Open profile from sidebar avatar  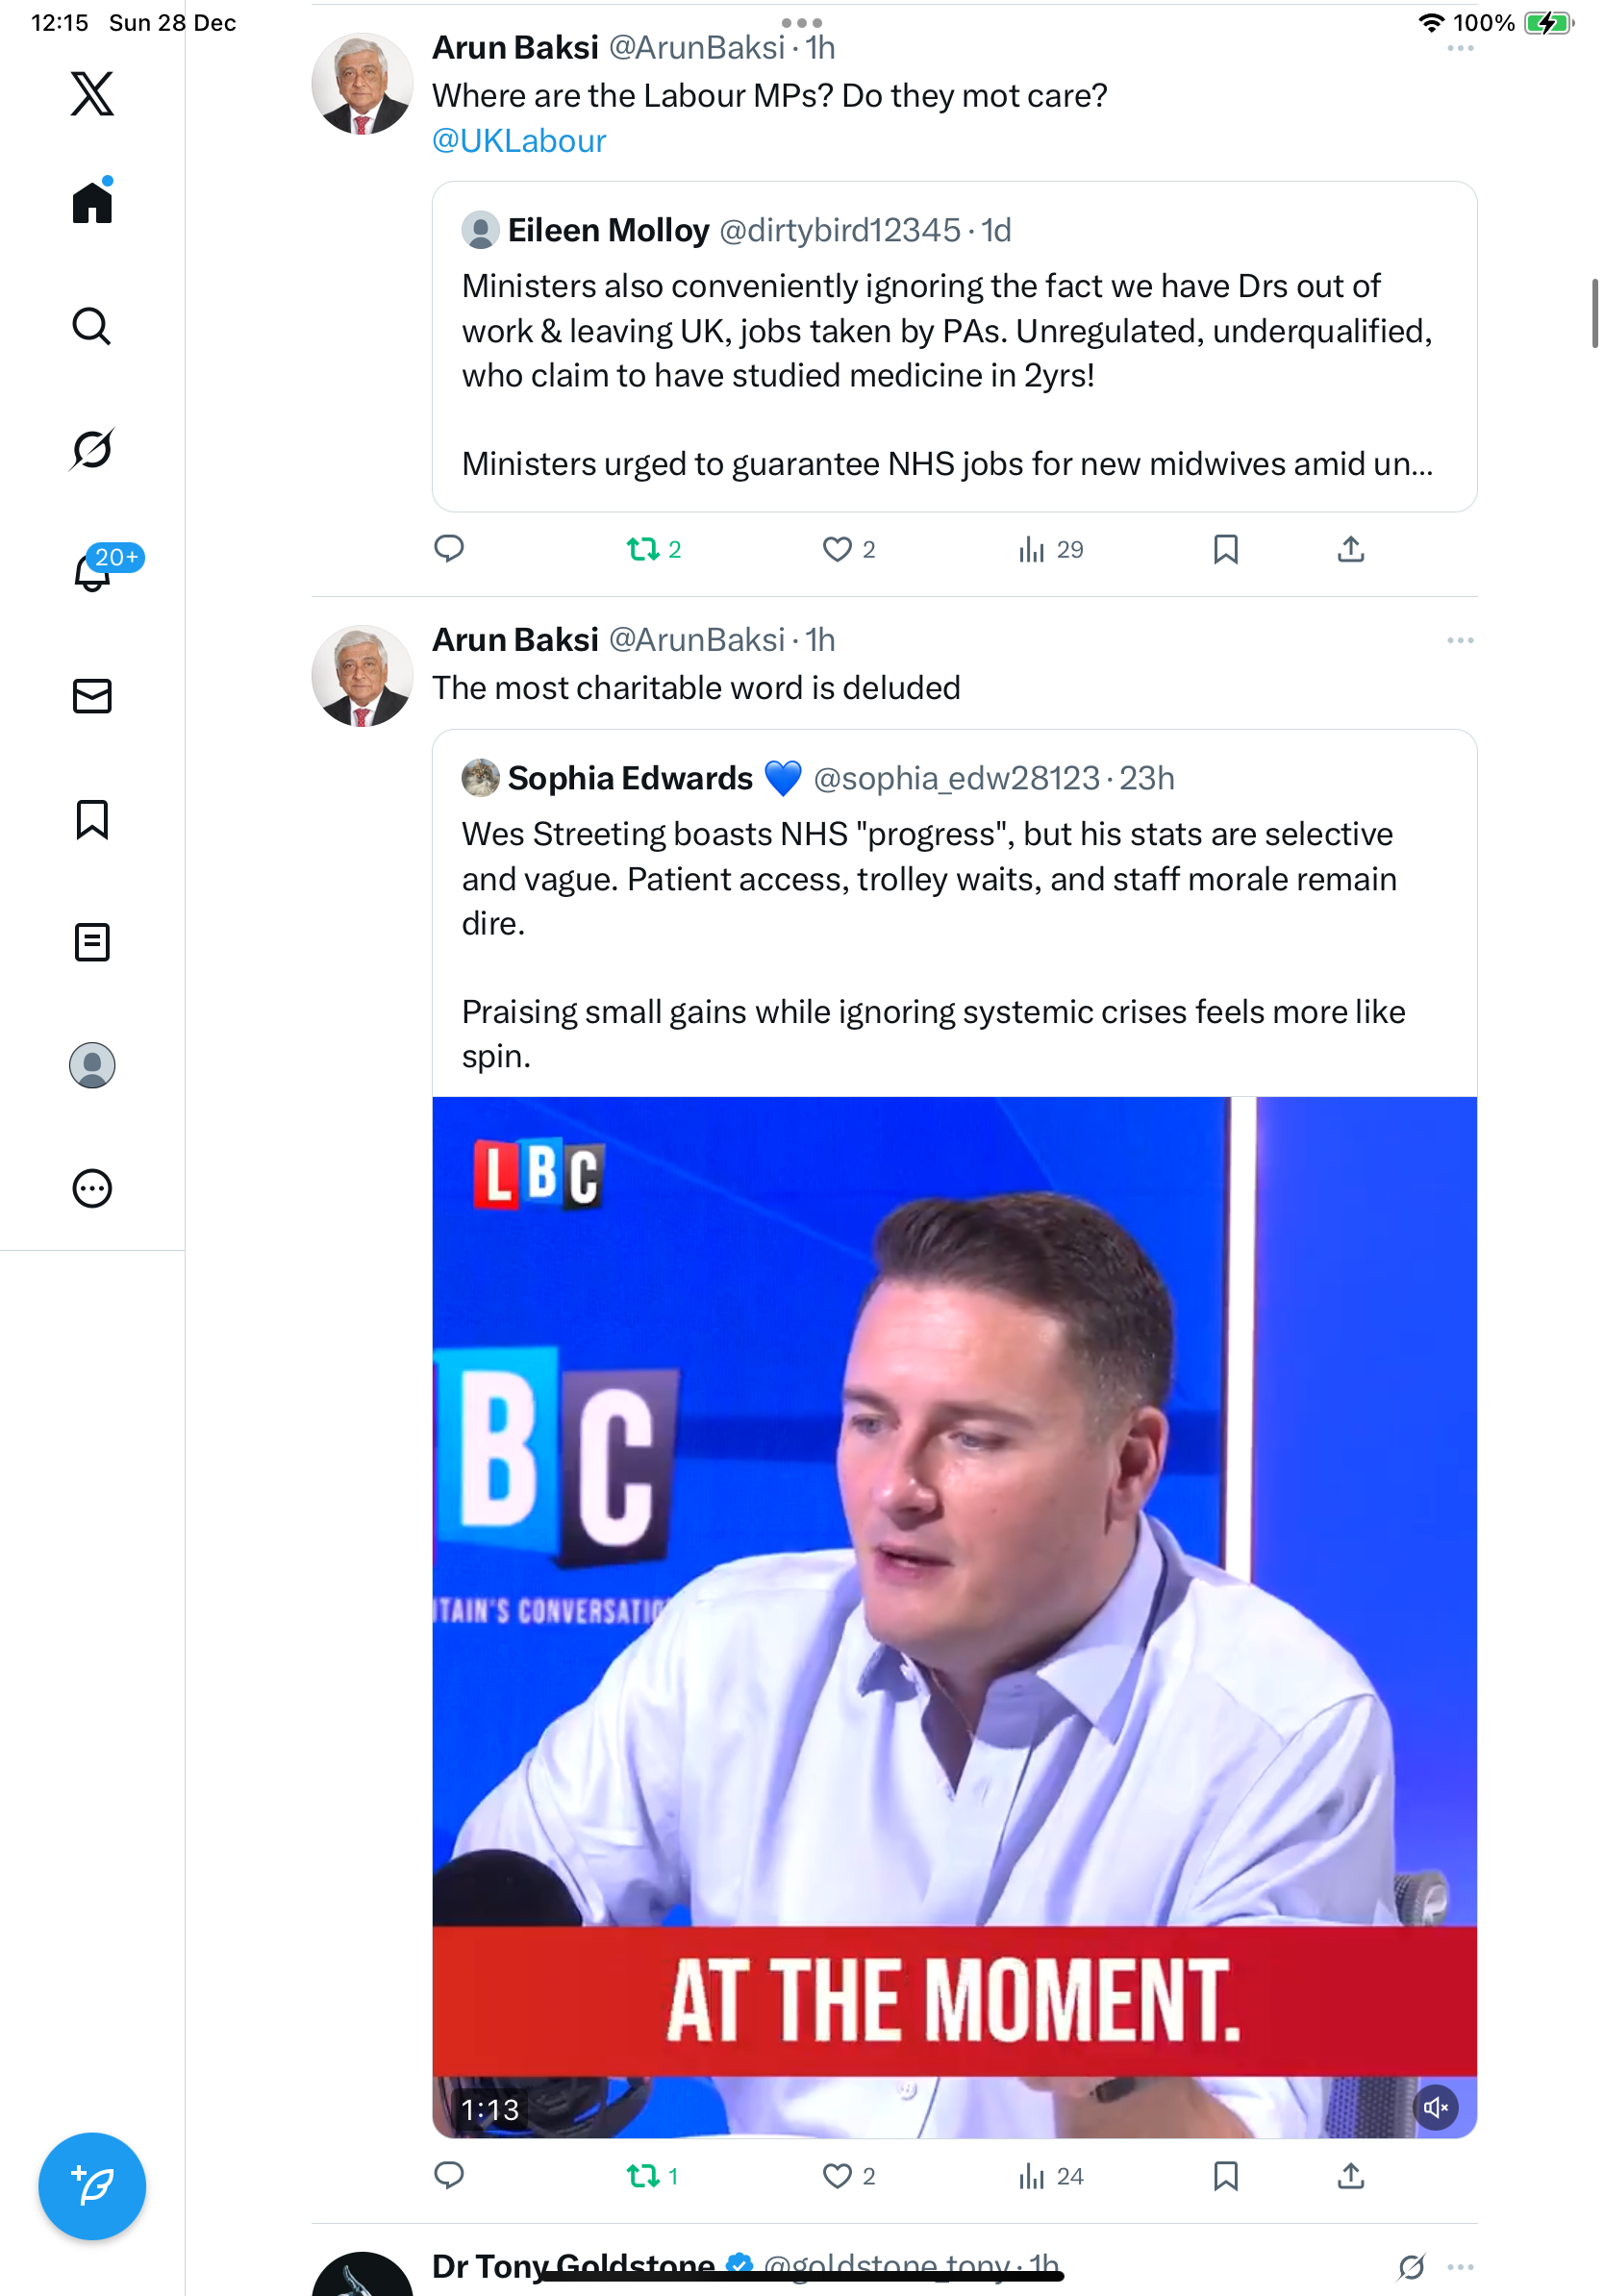(x=92, y=1065)
